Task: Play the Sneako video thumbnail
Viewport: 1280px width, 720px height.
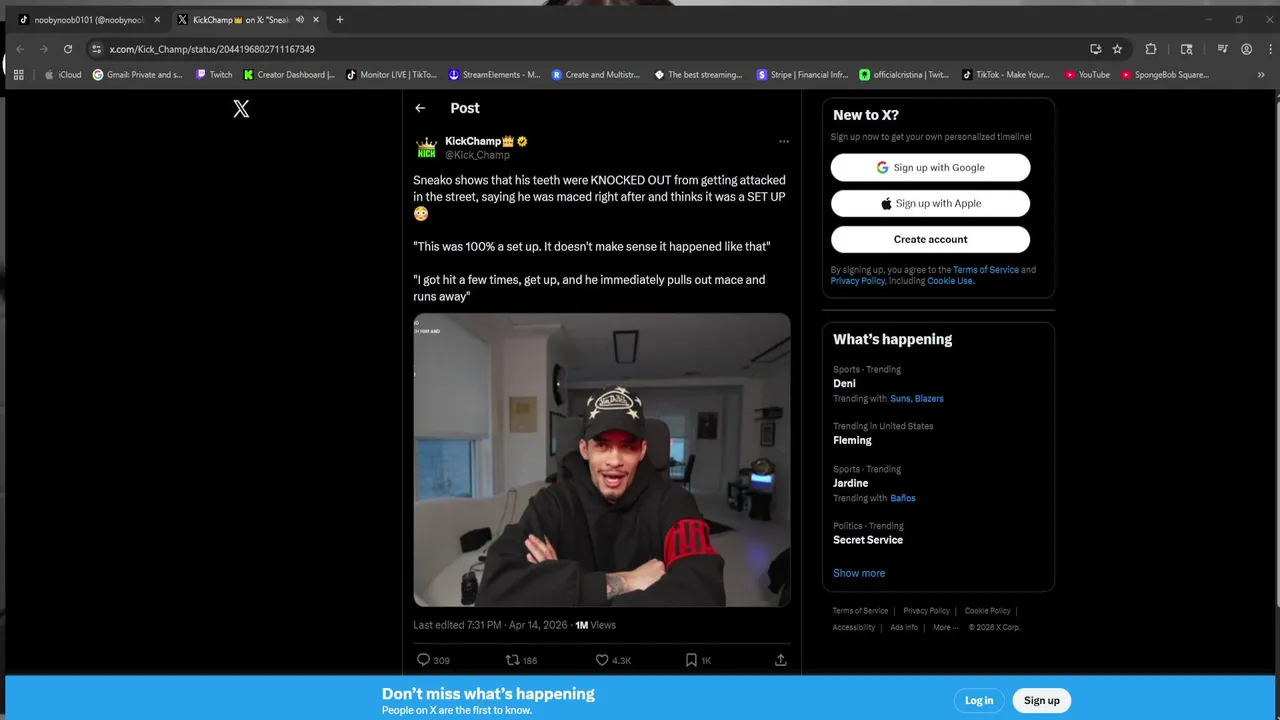Action: click(x=602, y=460)
